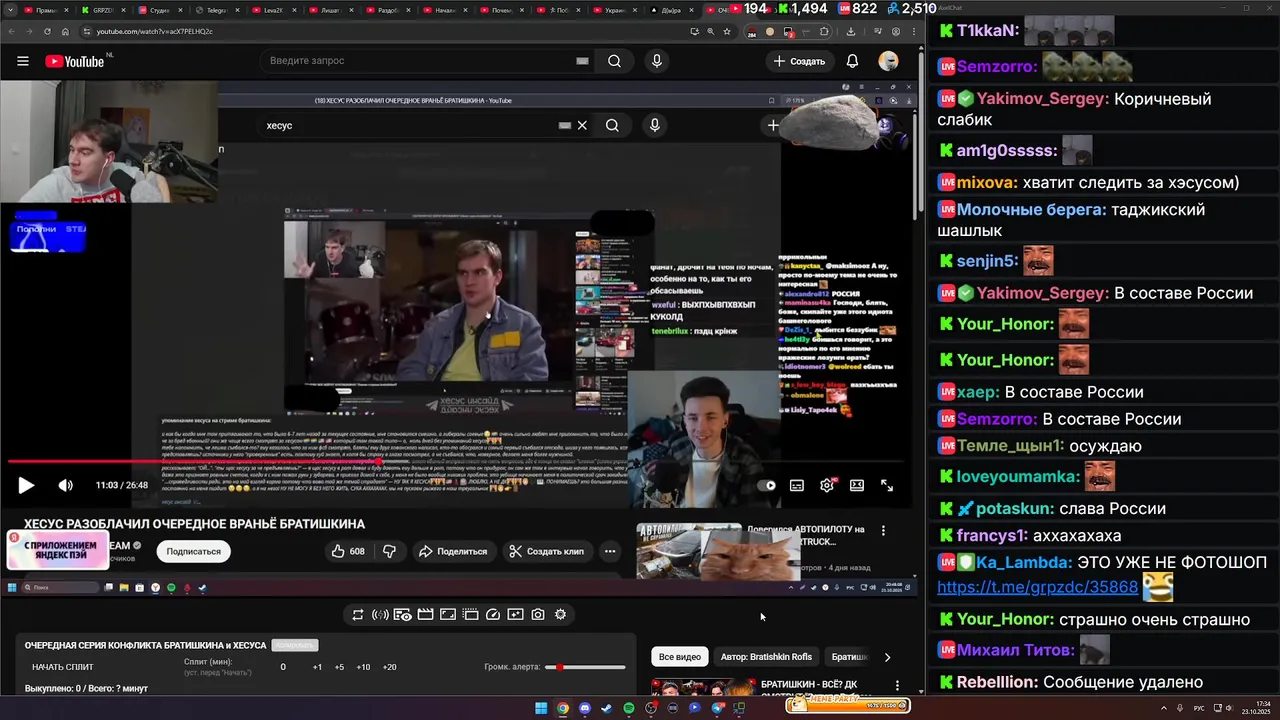Click the Подписаться subscribe button
1280x720 pixels.
[193, 551]
